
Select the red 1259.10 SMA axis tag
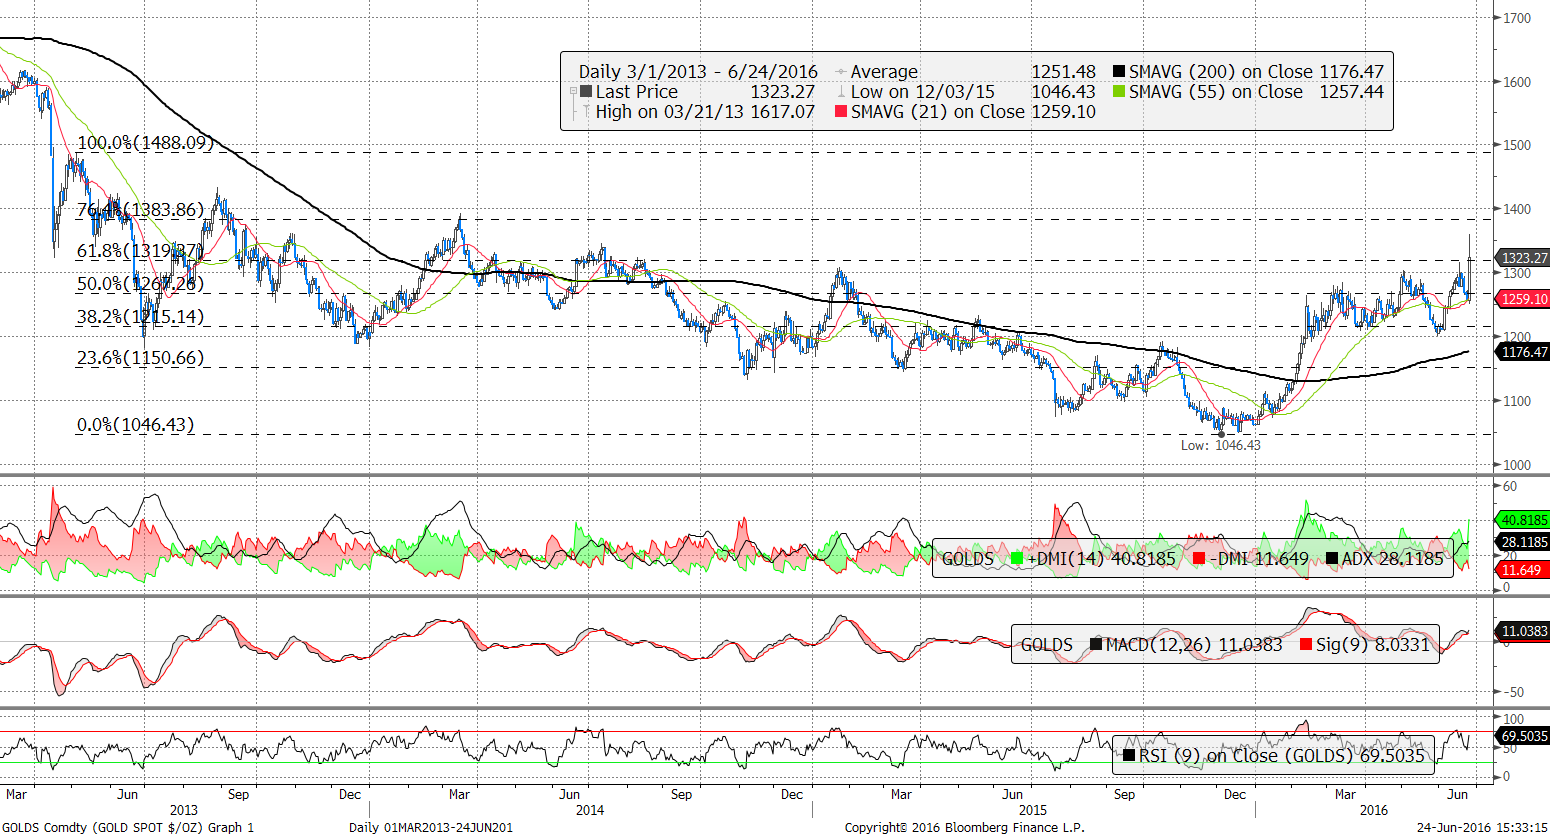(1521, 299)
